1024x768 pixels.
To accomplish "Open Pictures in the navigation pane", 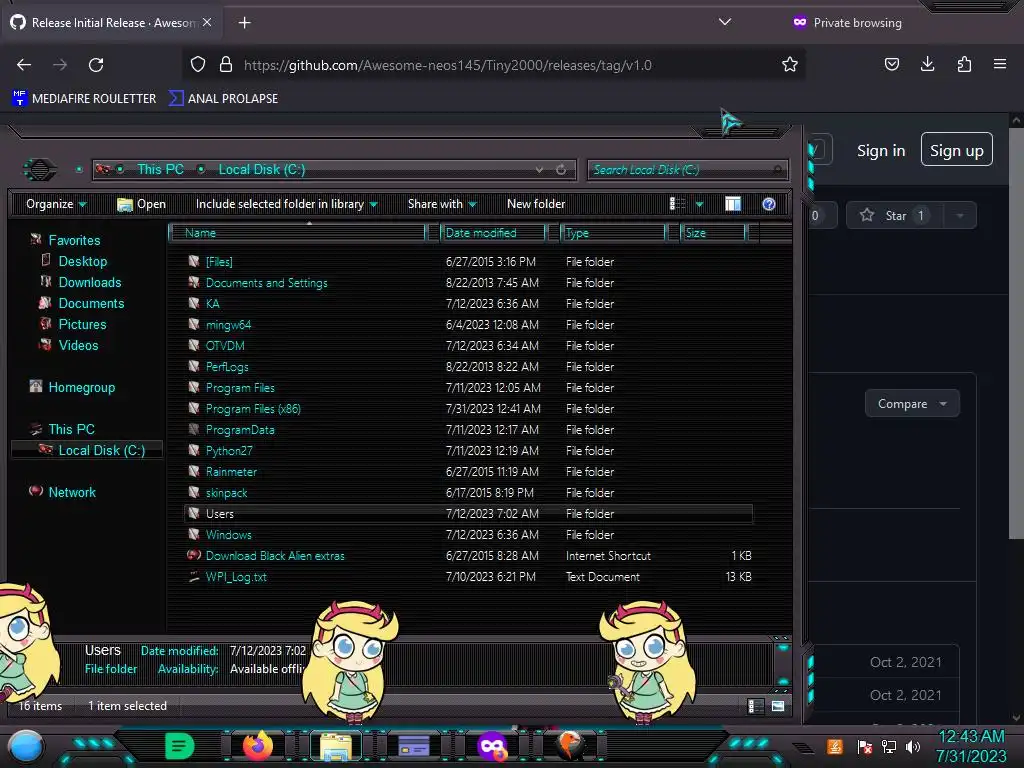I will [82, 324].
